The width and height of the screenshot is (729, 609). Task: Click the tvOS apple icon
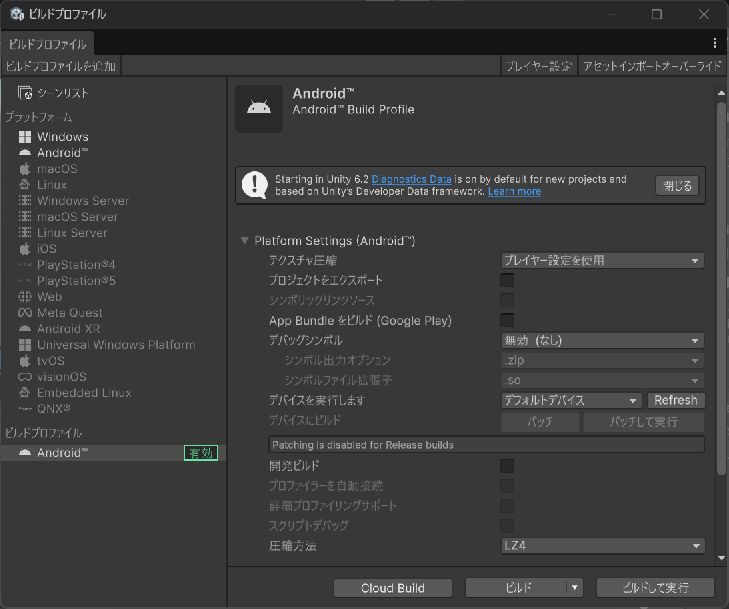pos(25,361)
